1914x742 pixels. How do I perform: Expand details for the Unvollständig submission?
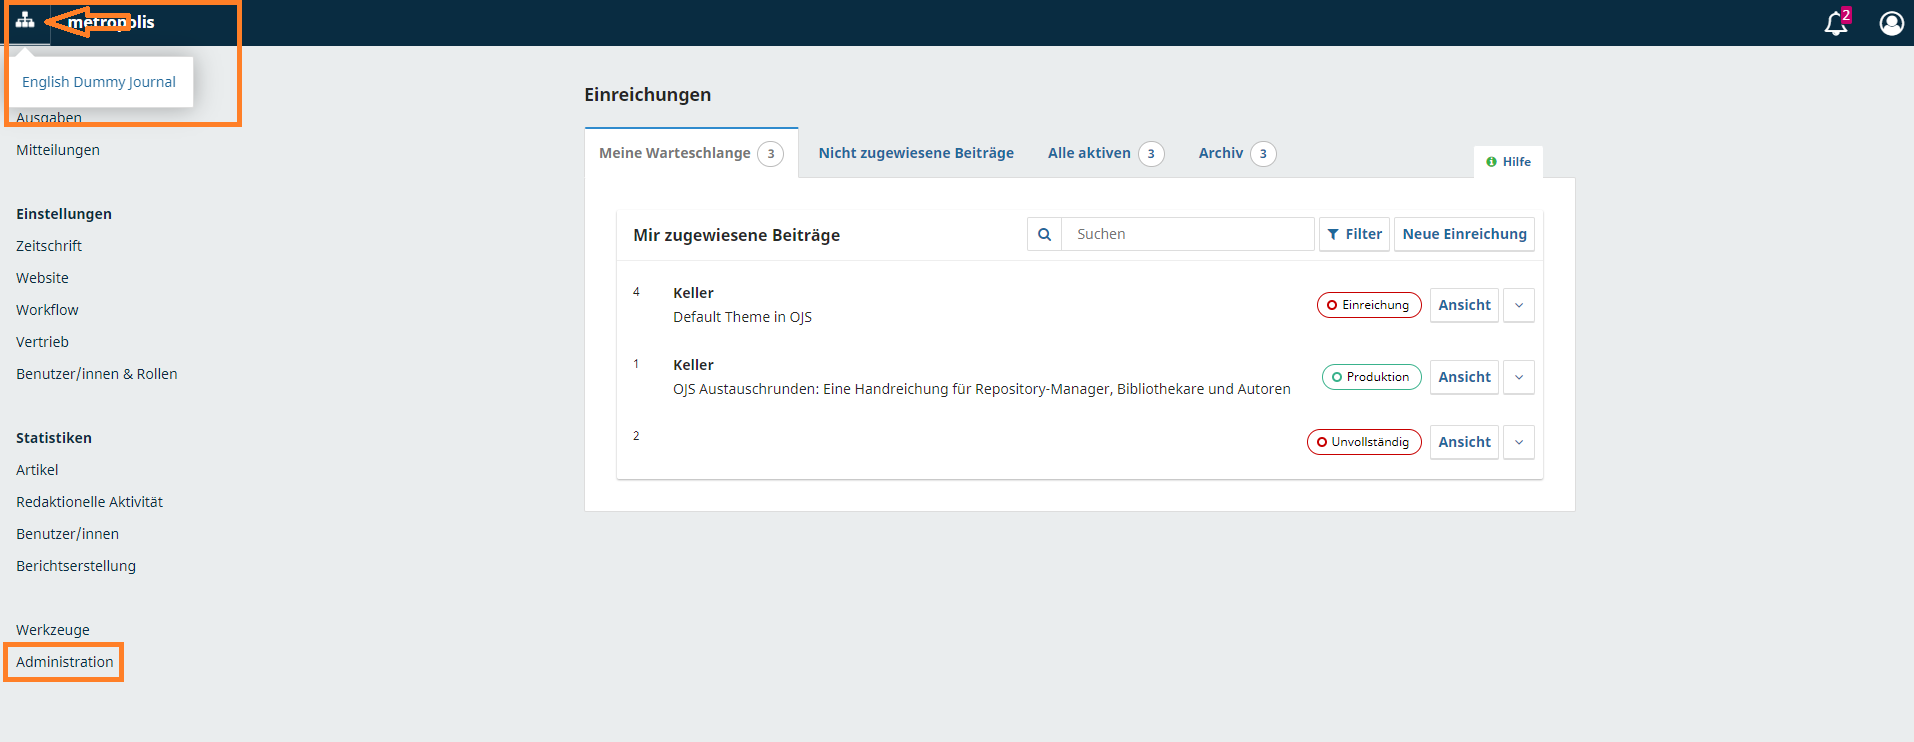coord(1518,442)
